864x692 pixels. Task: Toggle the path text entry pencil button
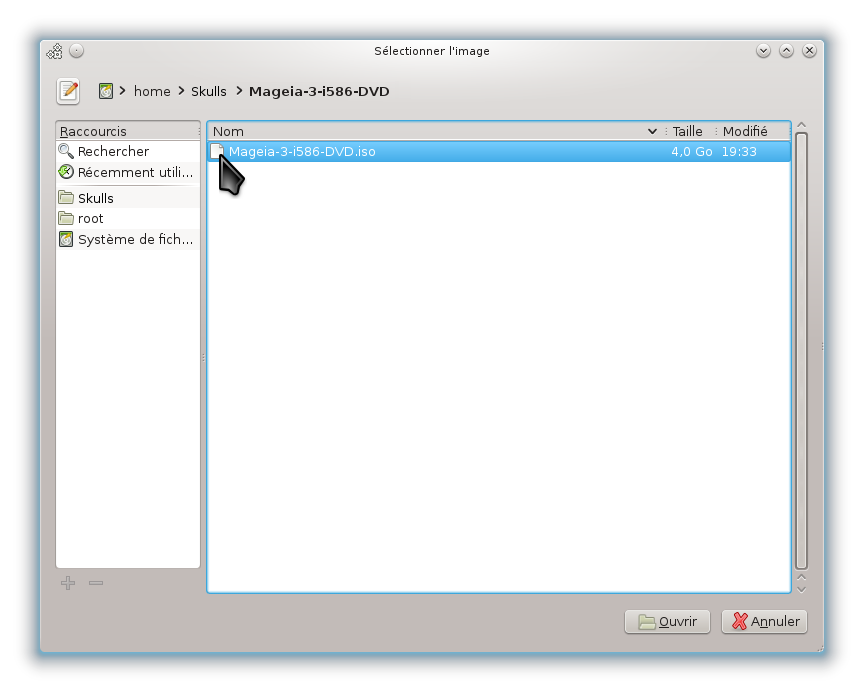pos(68,91)
